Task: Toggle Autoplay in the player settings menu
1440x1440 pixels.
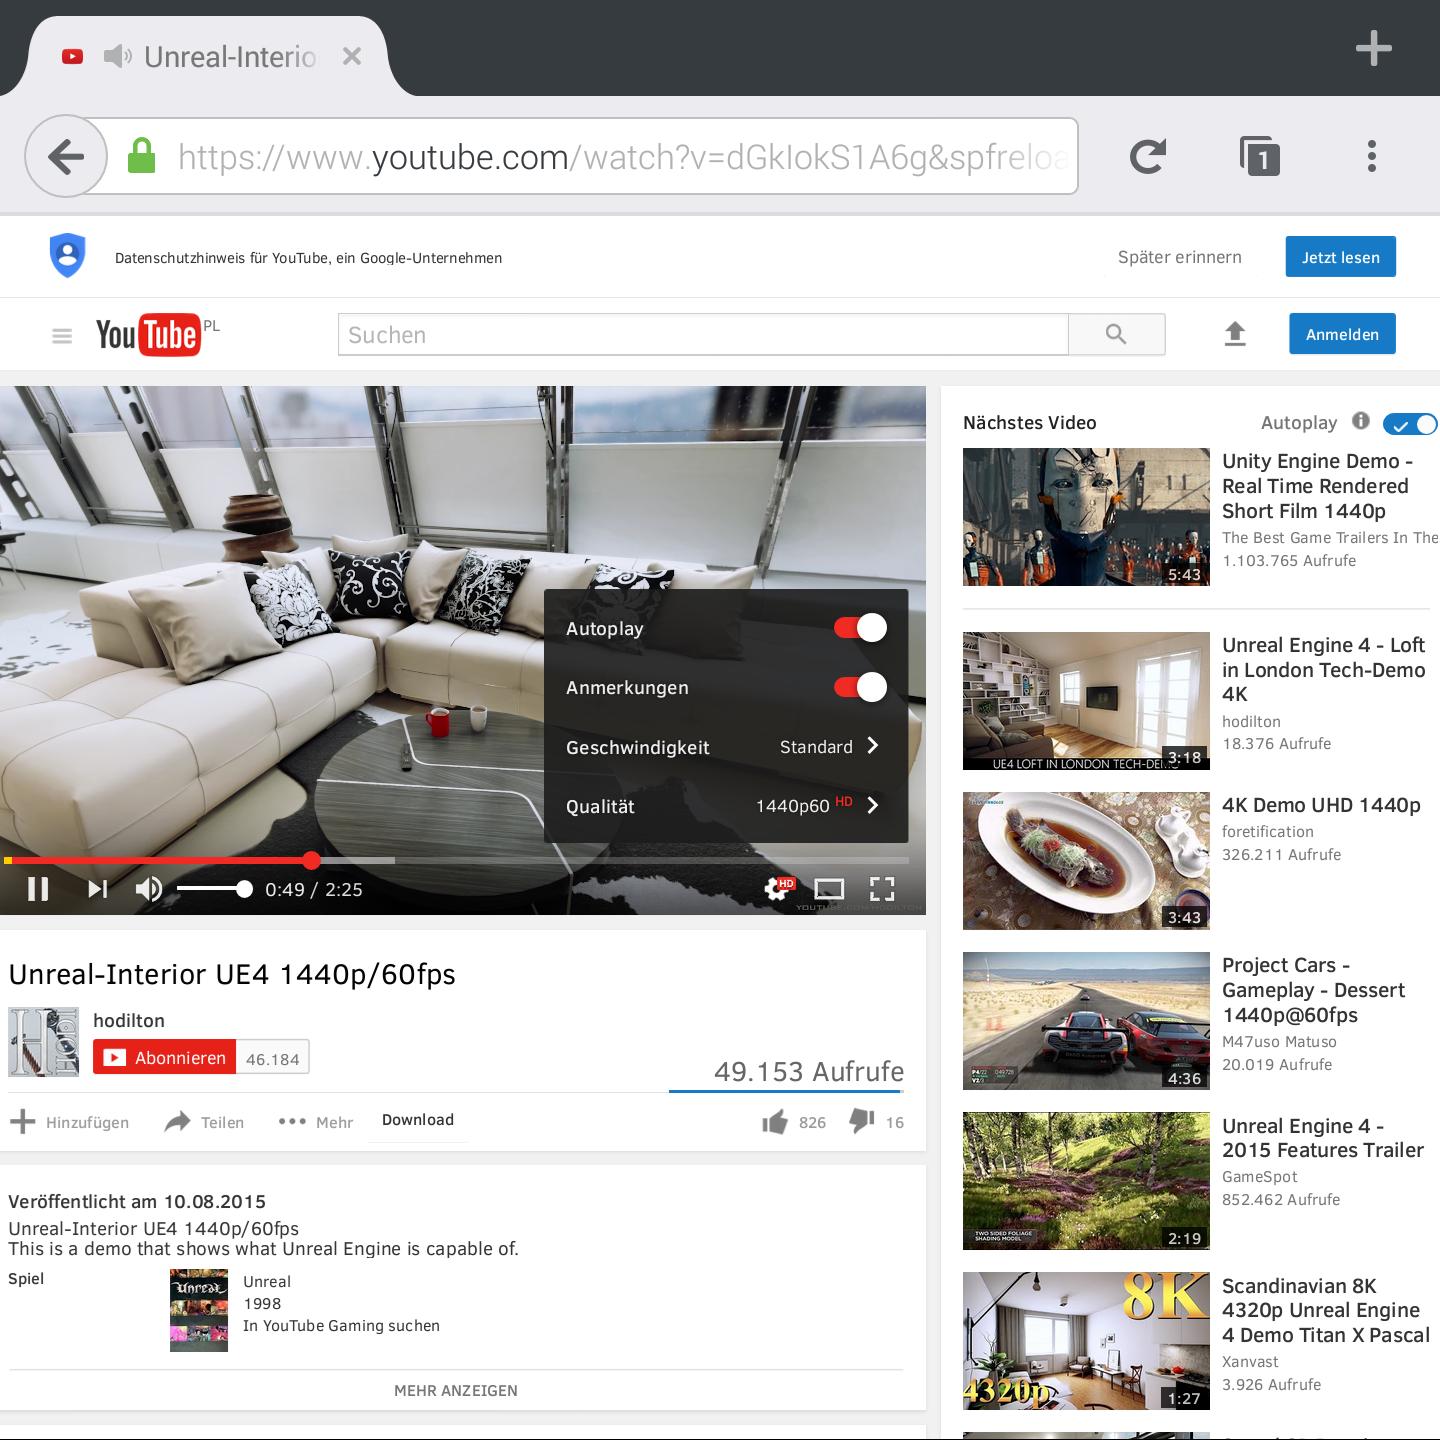Action: point(860,628)
